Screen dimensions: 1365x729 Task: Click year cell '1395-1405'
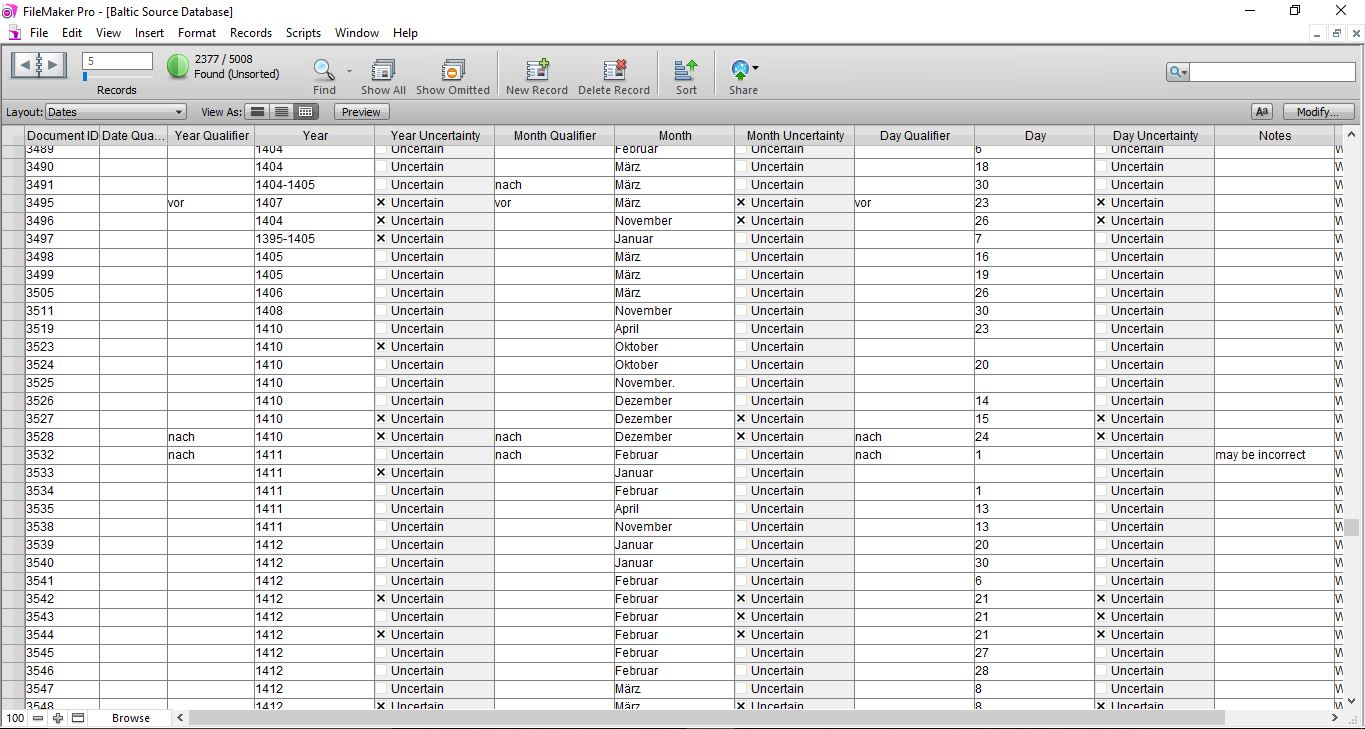point(314,239)
